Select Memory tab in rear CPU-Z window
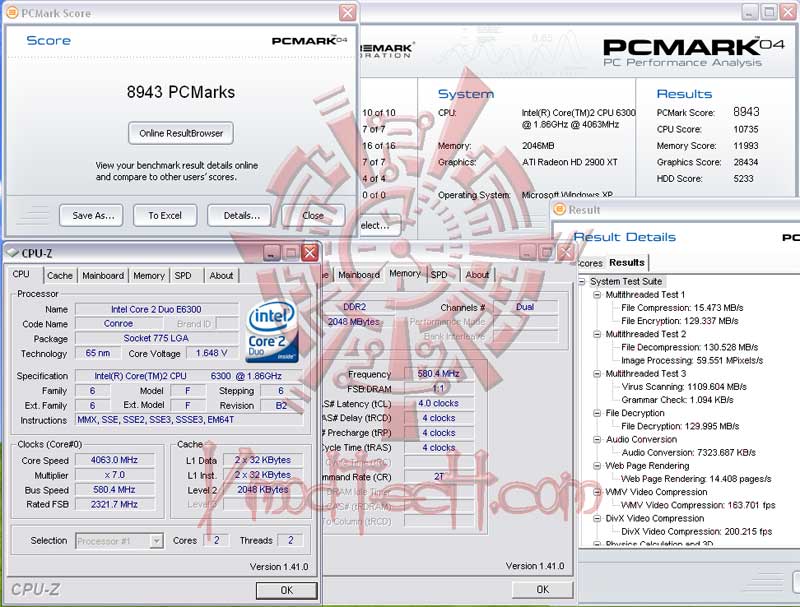This screenshot has width=800, height=607. click(x=405, y=273)
